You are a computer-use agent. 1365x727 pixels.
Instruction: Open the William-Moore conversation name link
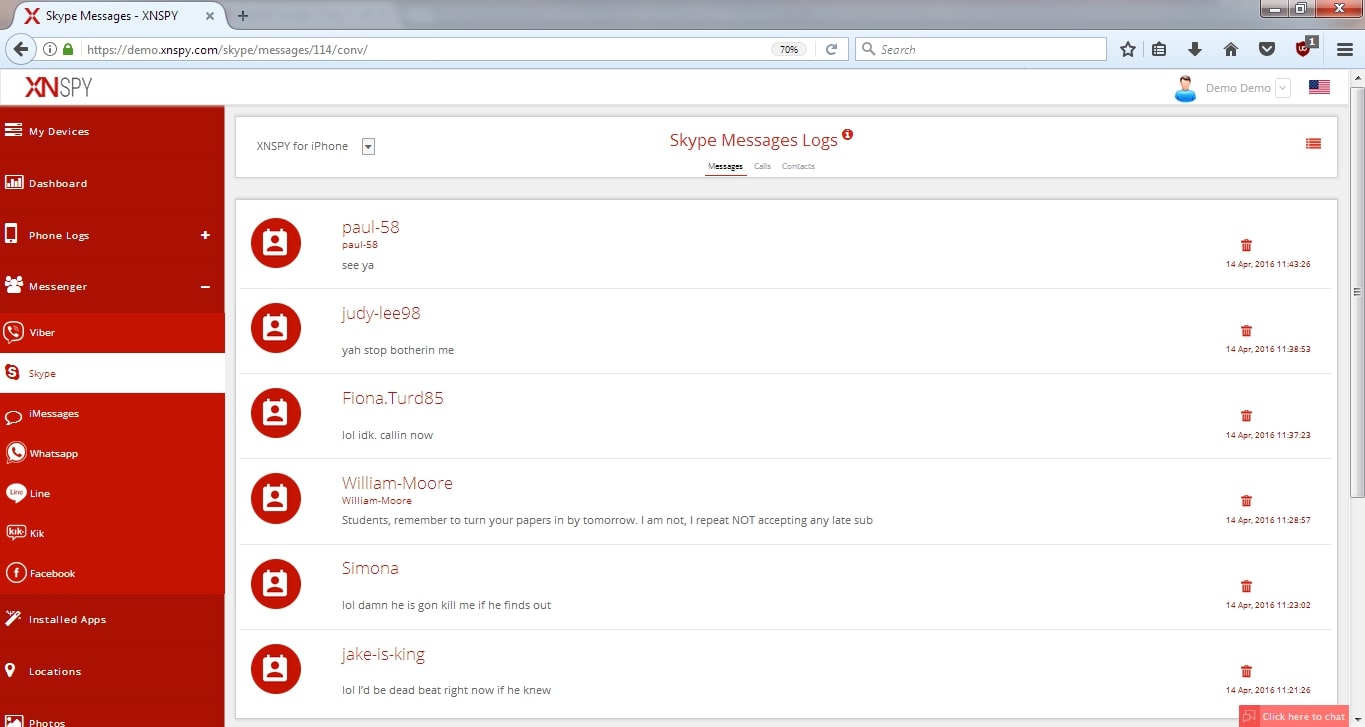pyautogui.click(x=397, y=483)
